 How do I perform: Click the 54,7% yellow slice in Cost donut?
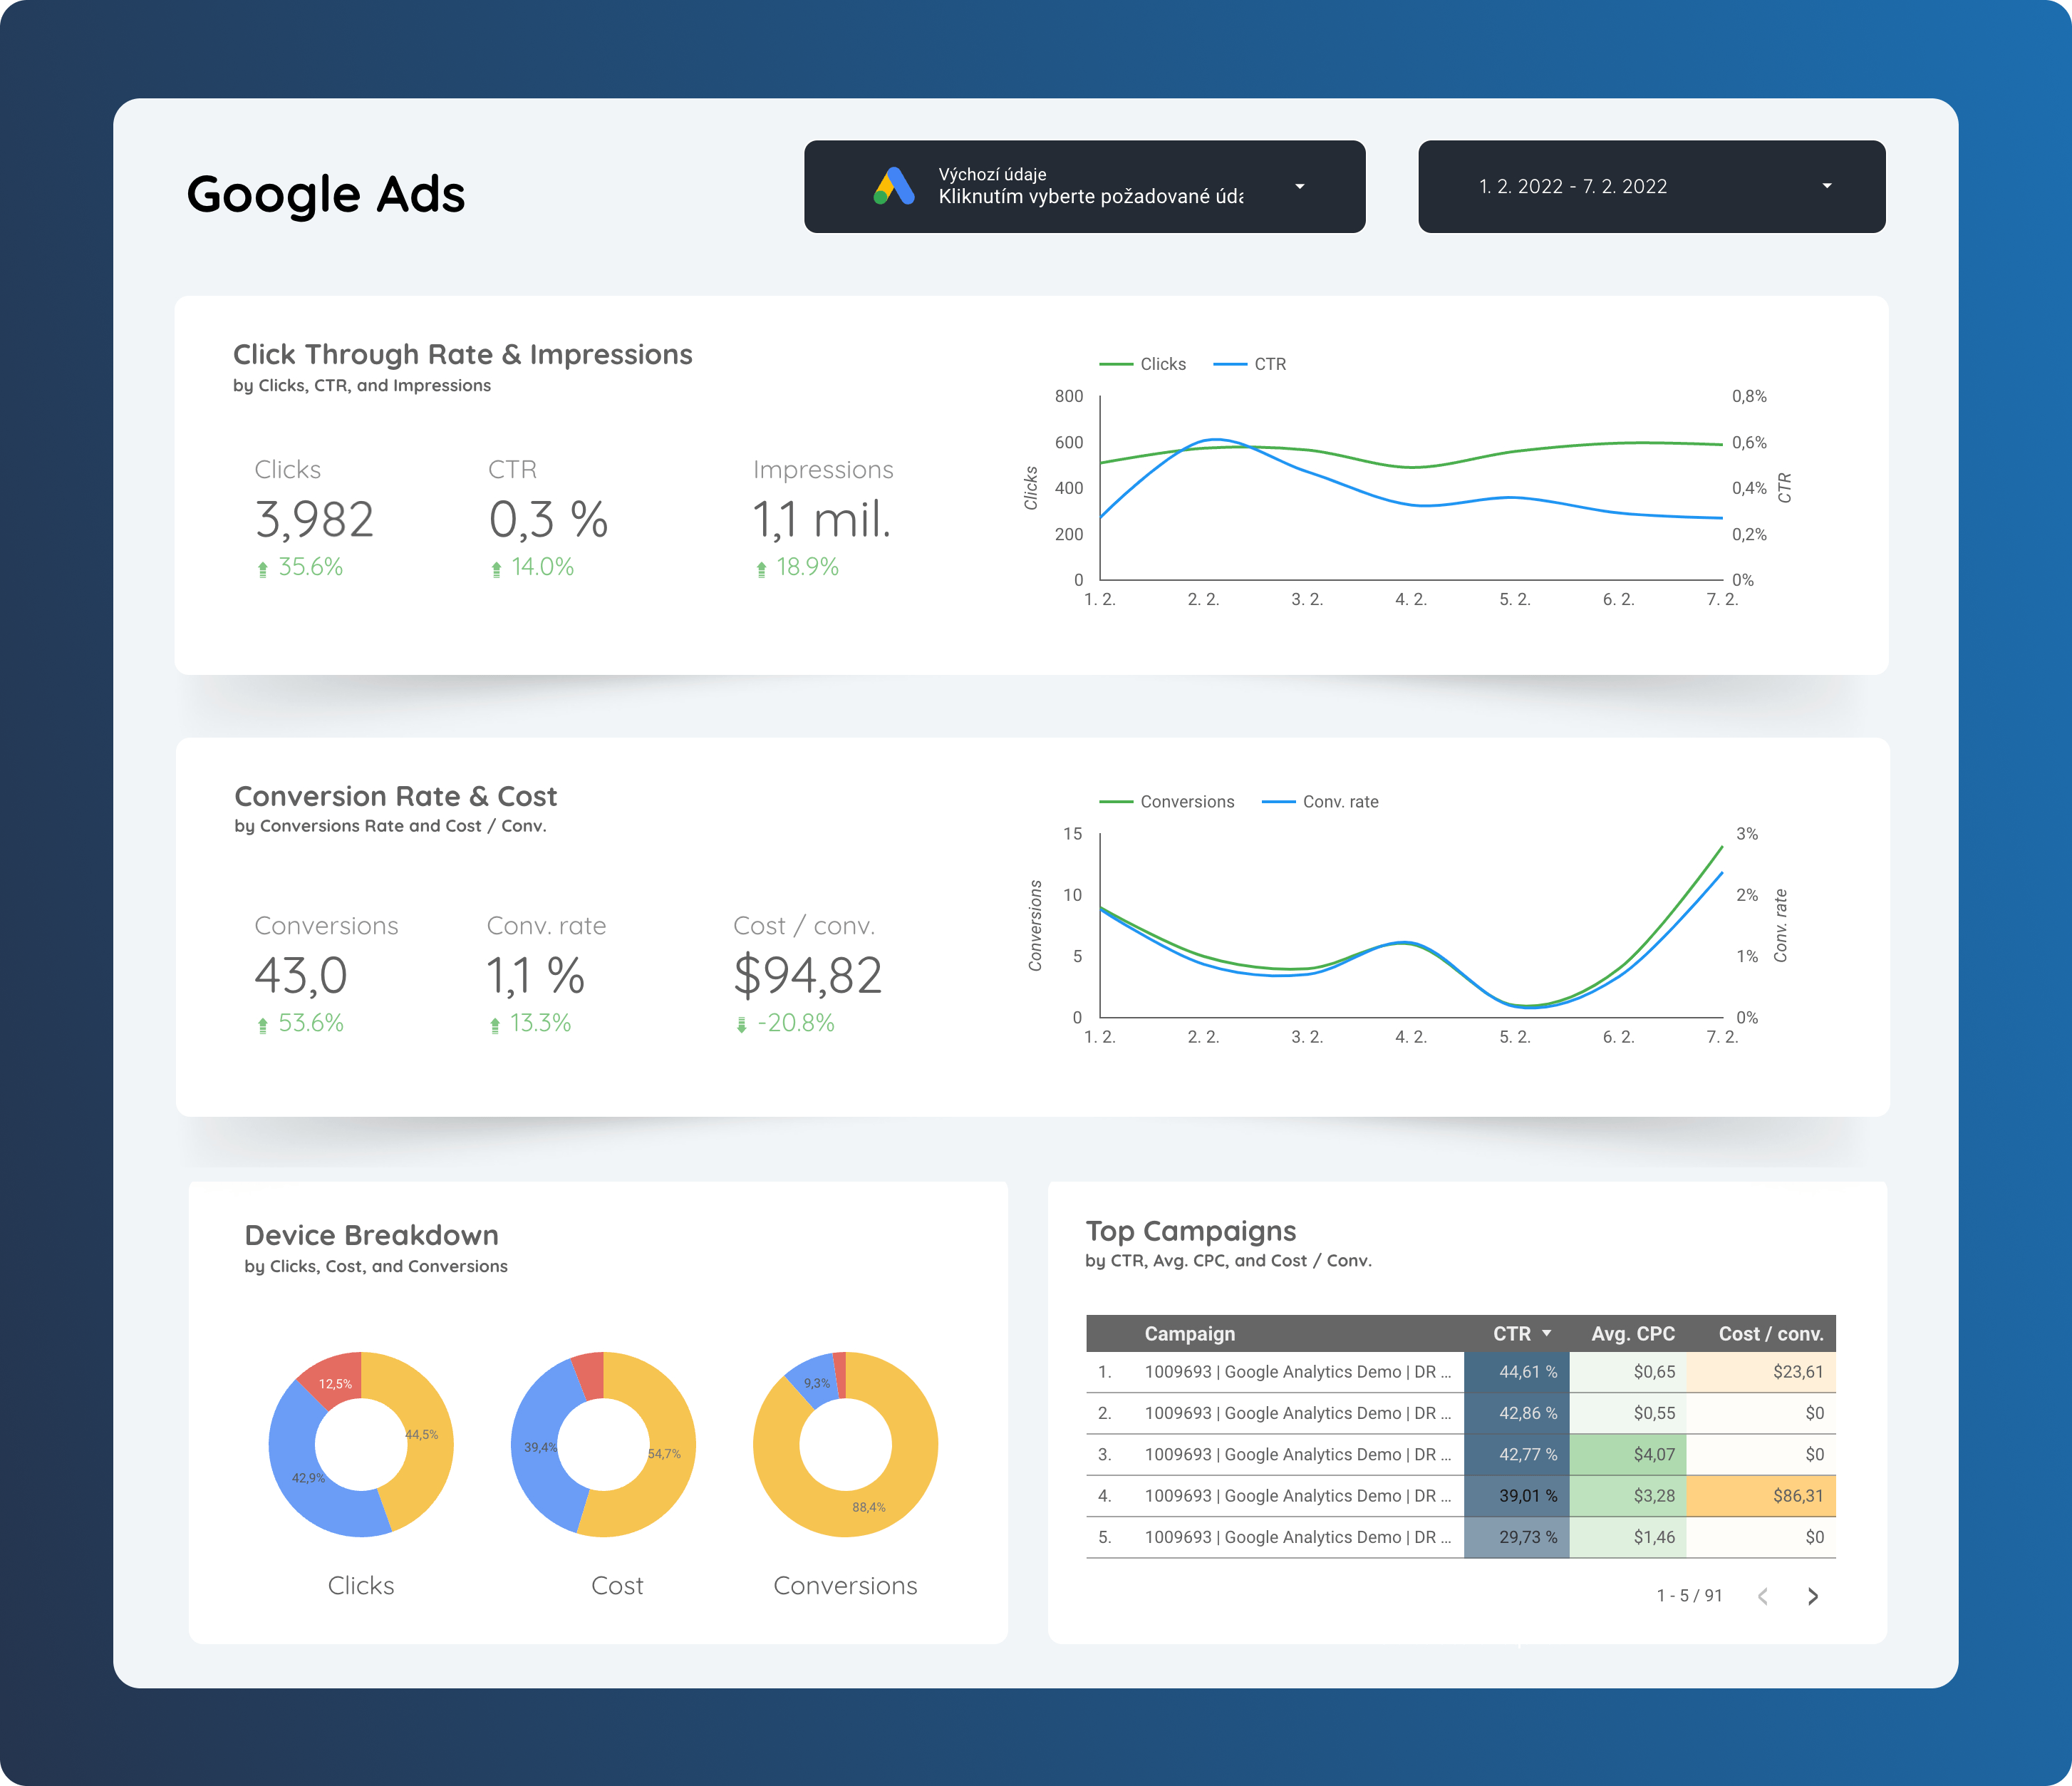664,1453
